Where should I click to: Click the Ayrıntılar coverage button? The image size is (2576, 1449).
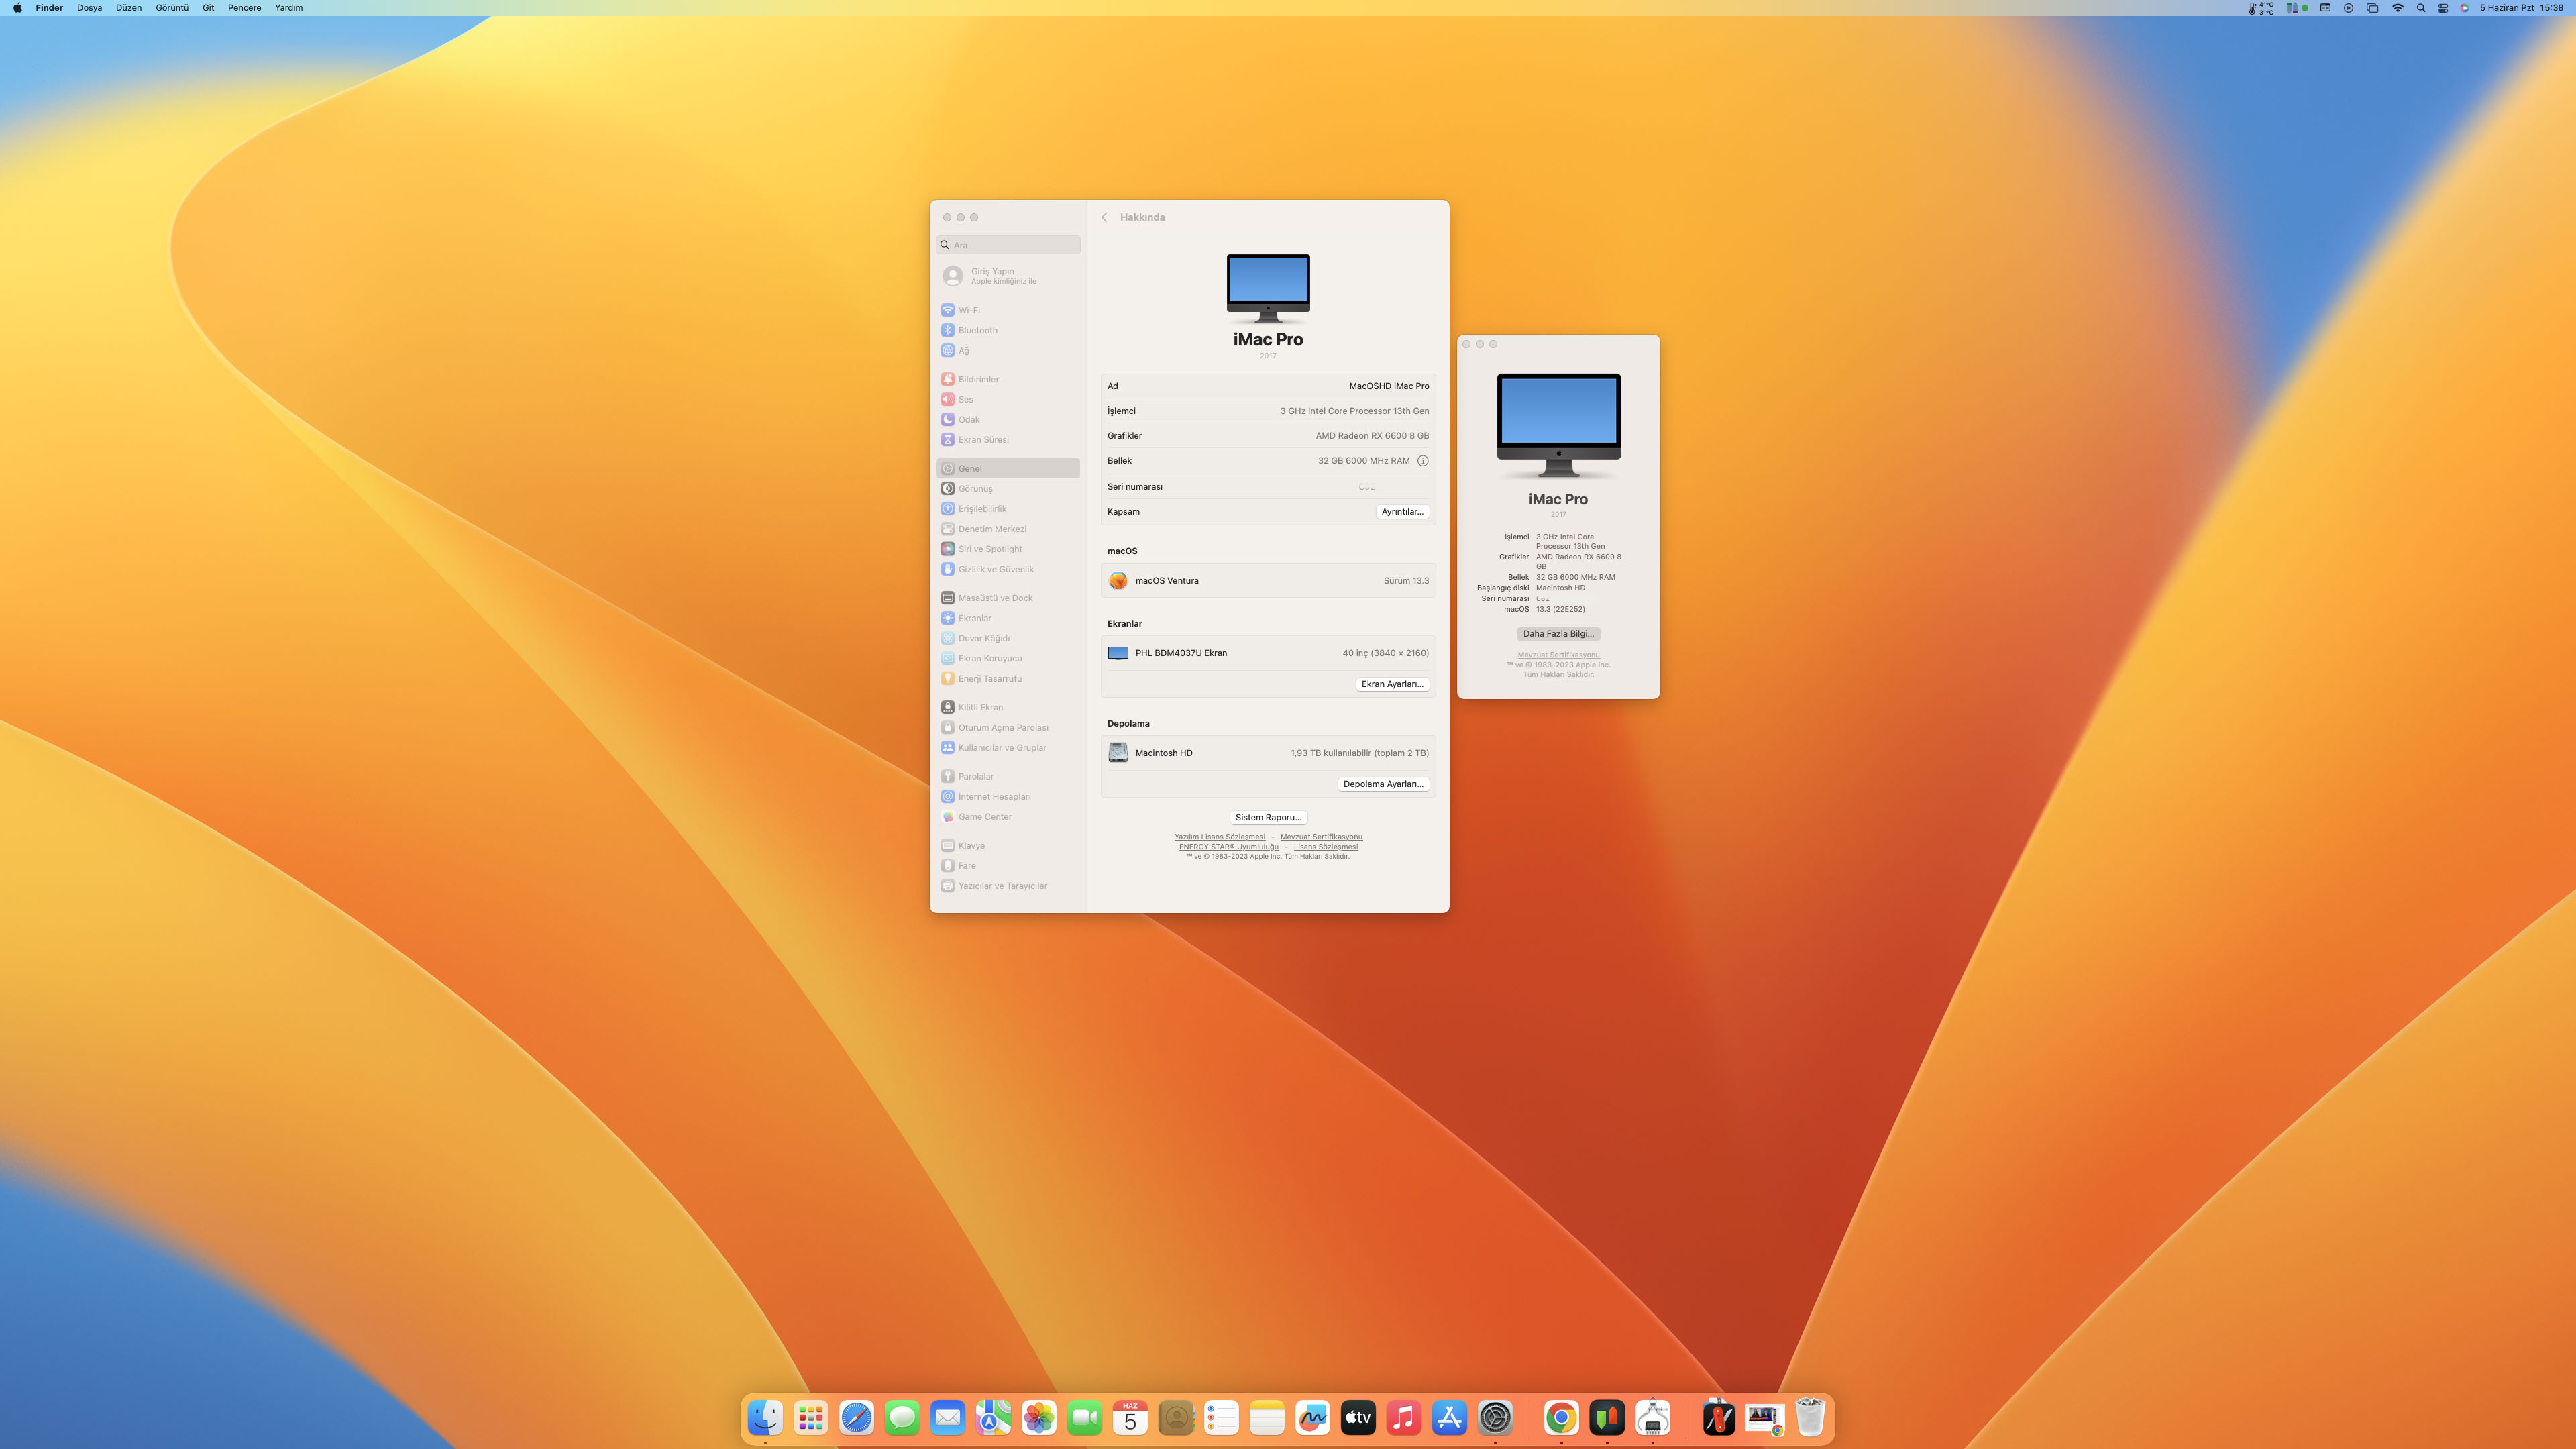[x=1402, y=511]
